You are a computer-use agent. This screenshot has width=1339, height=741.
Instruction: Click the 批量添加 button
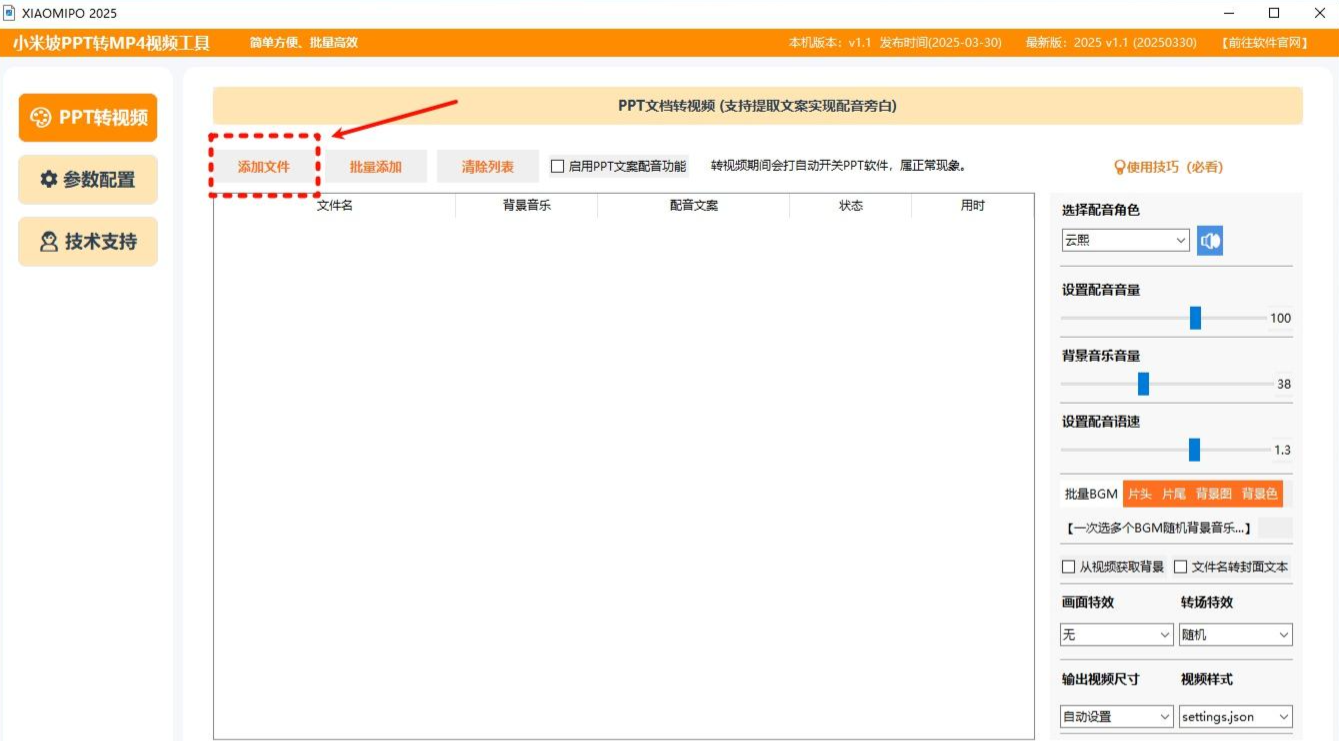[376, 167]
